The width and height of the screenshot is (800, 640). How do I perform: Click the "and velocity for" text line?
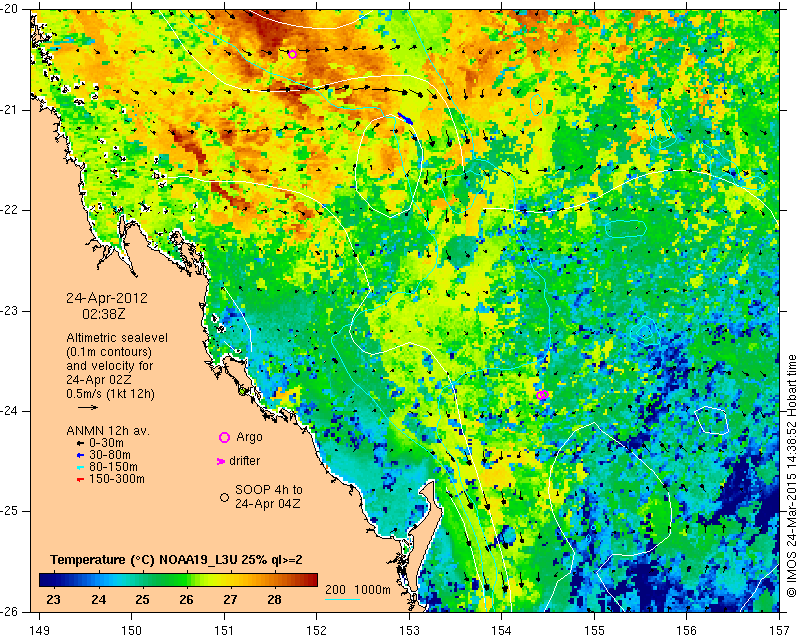[x=110, y=366]
